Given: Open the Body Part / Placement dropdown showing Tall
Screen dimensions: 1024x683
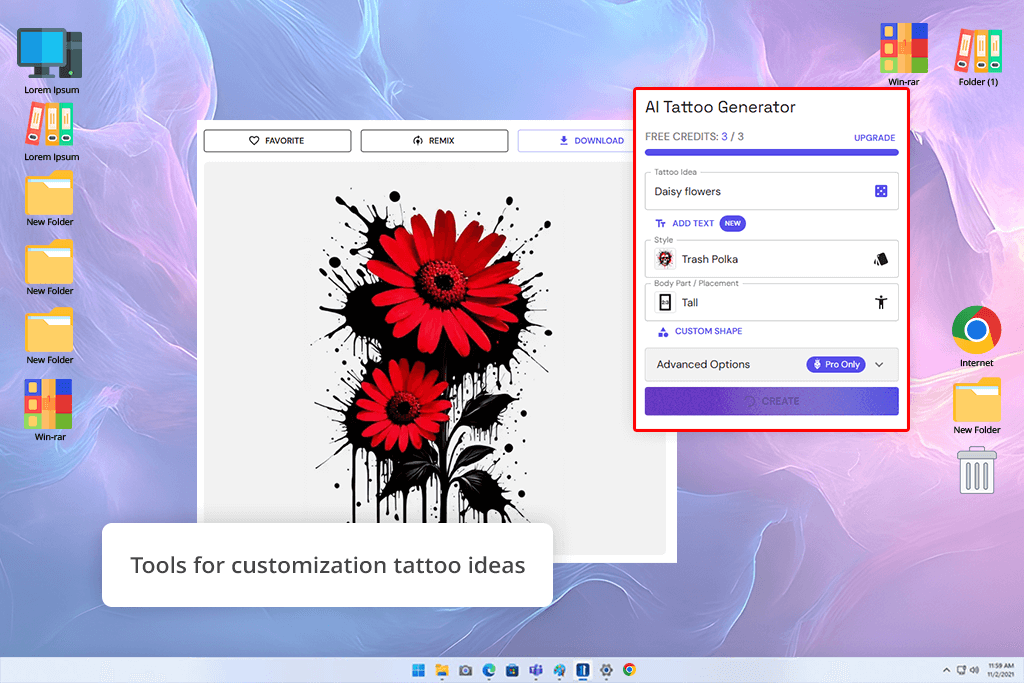Looking at the screenshot, I should pos(771,302).
